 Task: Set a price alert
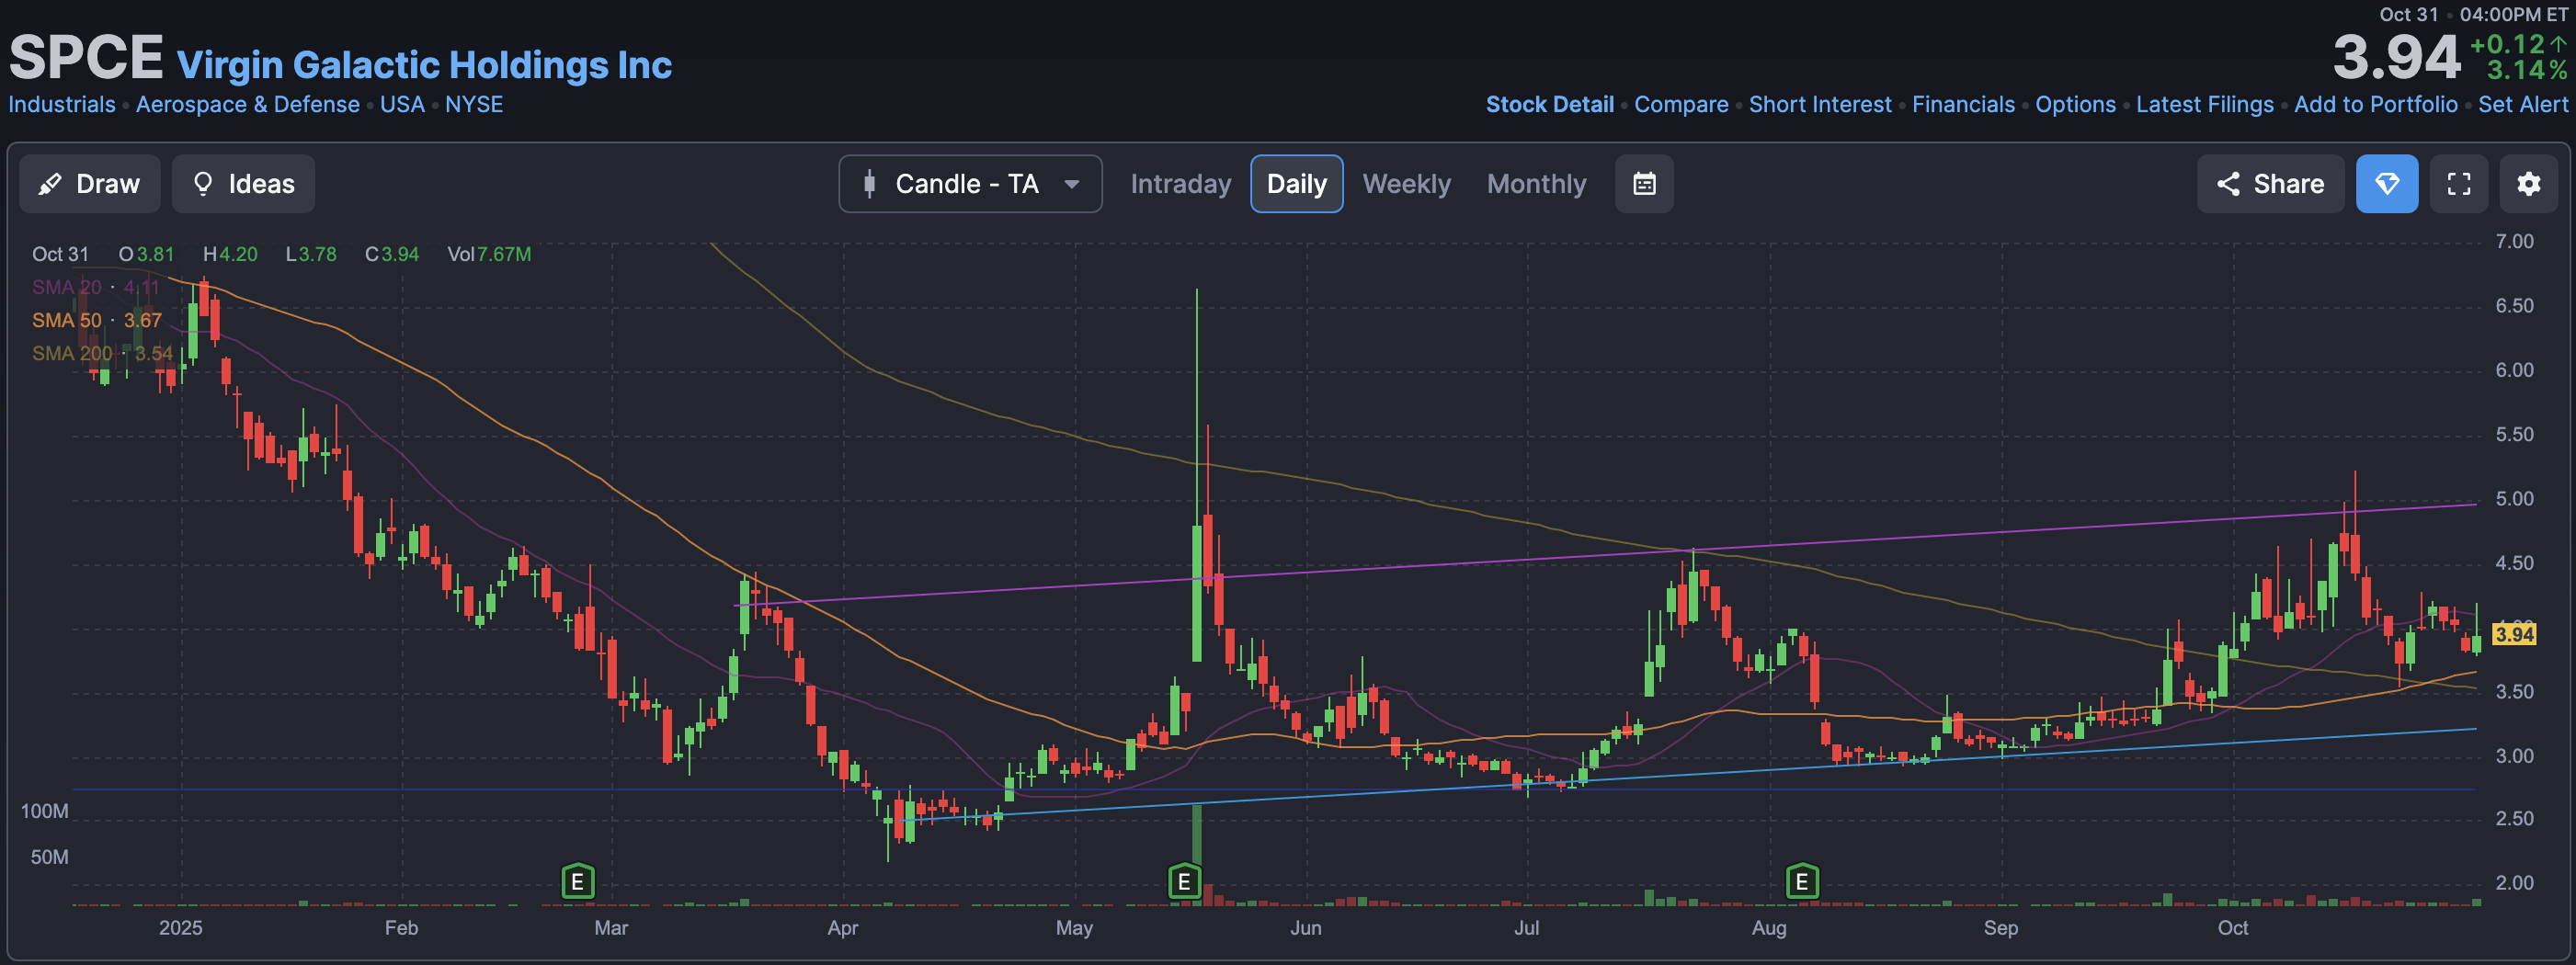point(2522,105)
